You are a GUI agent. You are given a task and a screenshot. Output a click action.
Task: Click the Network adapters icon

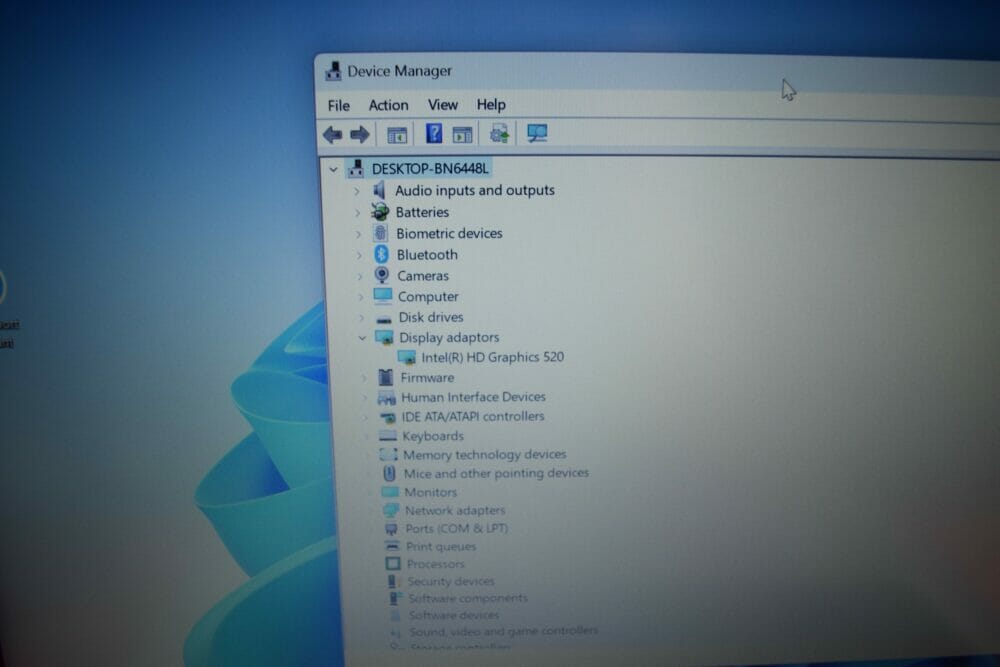tap(390, 511)
